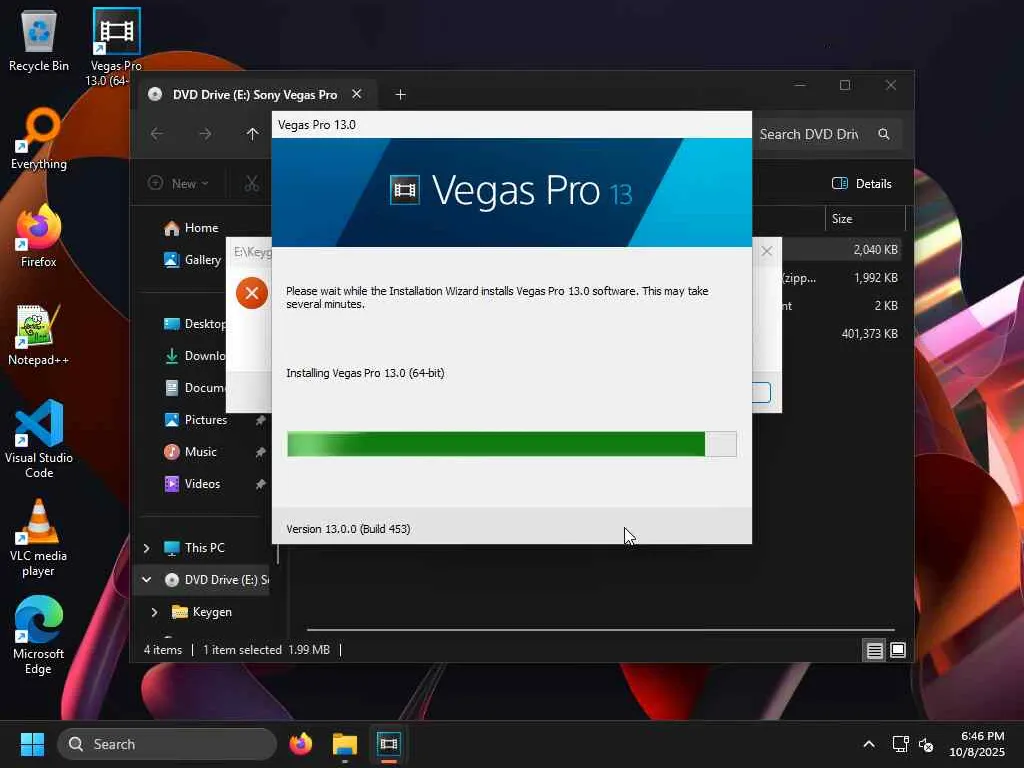
Task: Unpin Music using its pin icon
Action: click(x=261, y=452)
